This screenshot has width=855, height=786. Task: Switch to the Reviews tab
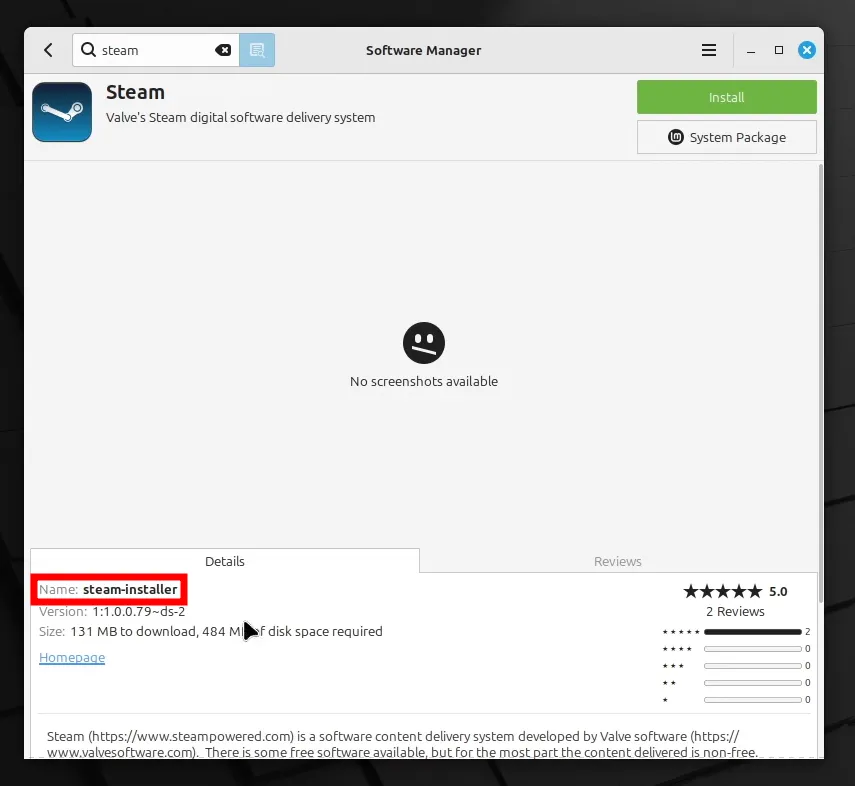[617, 561]
